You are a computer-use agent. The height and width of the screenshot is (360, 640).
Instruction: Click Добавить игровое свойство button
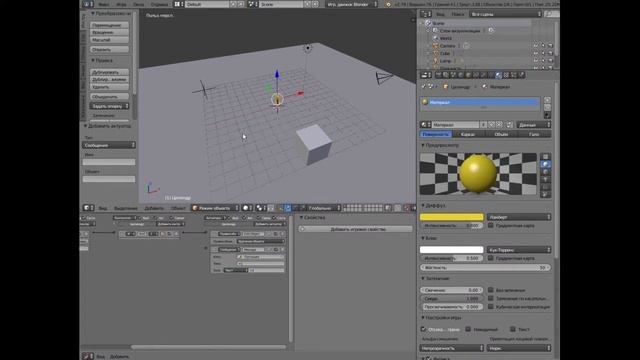355,229
